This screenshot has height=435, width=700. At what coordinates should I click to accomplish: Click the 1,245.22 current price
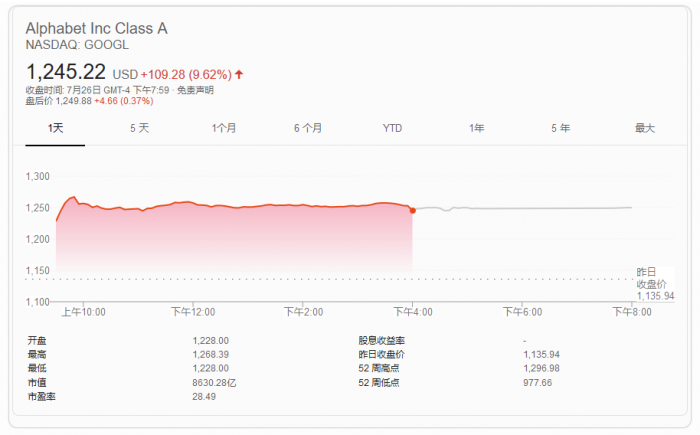coord(66,71)
